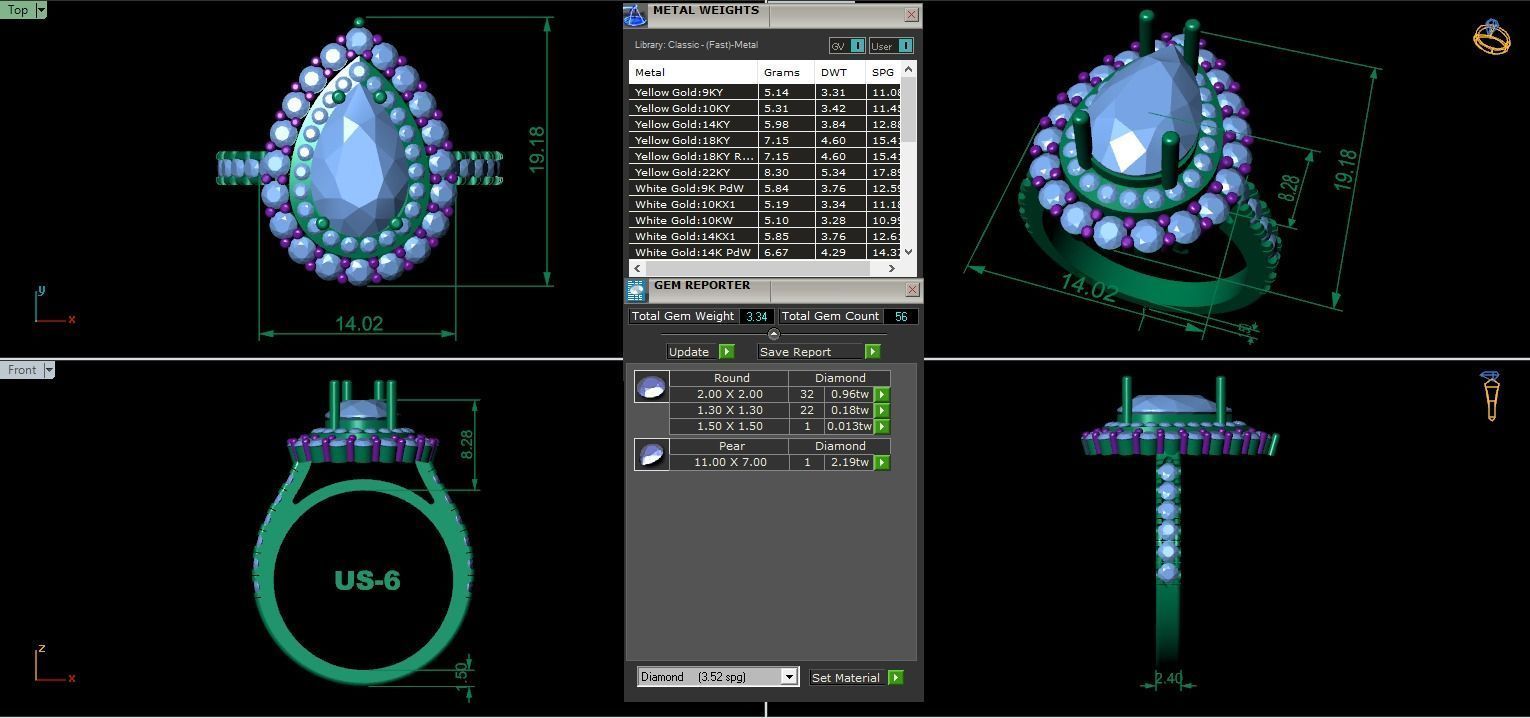This screenshot has height=718, width=1530.
Task: Open the Top viewport dropdown arrow
Action: coord(41,10)
